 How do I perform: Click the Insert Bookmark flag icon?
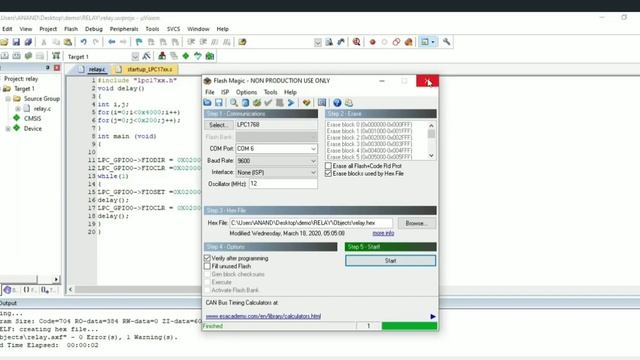click(139, 42)
